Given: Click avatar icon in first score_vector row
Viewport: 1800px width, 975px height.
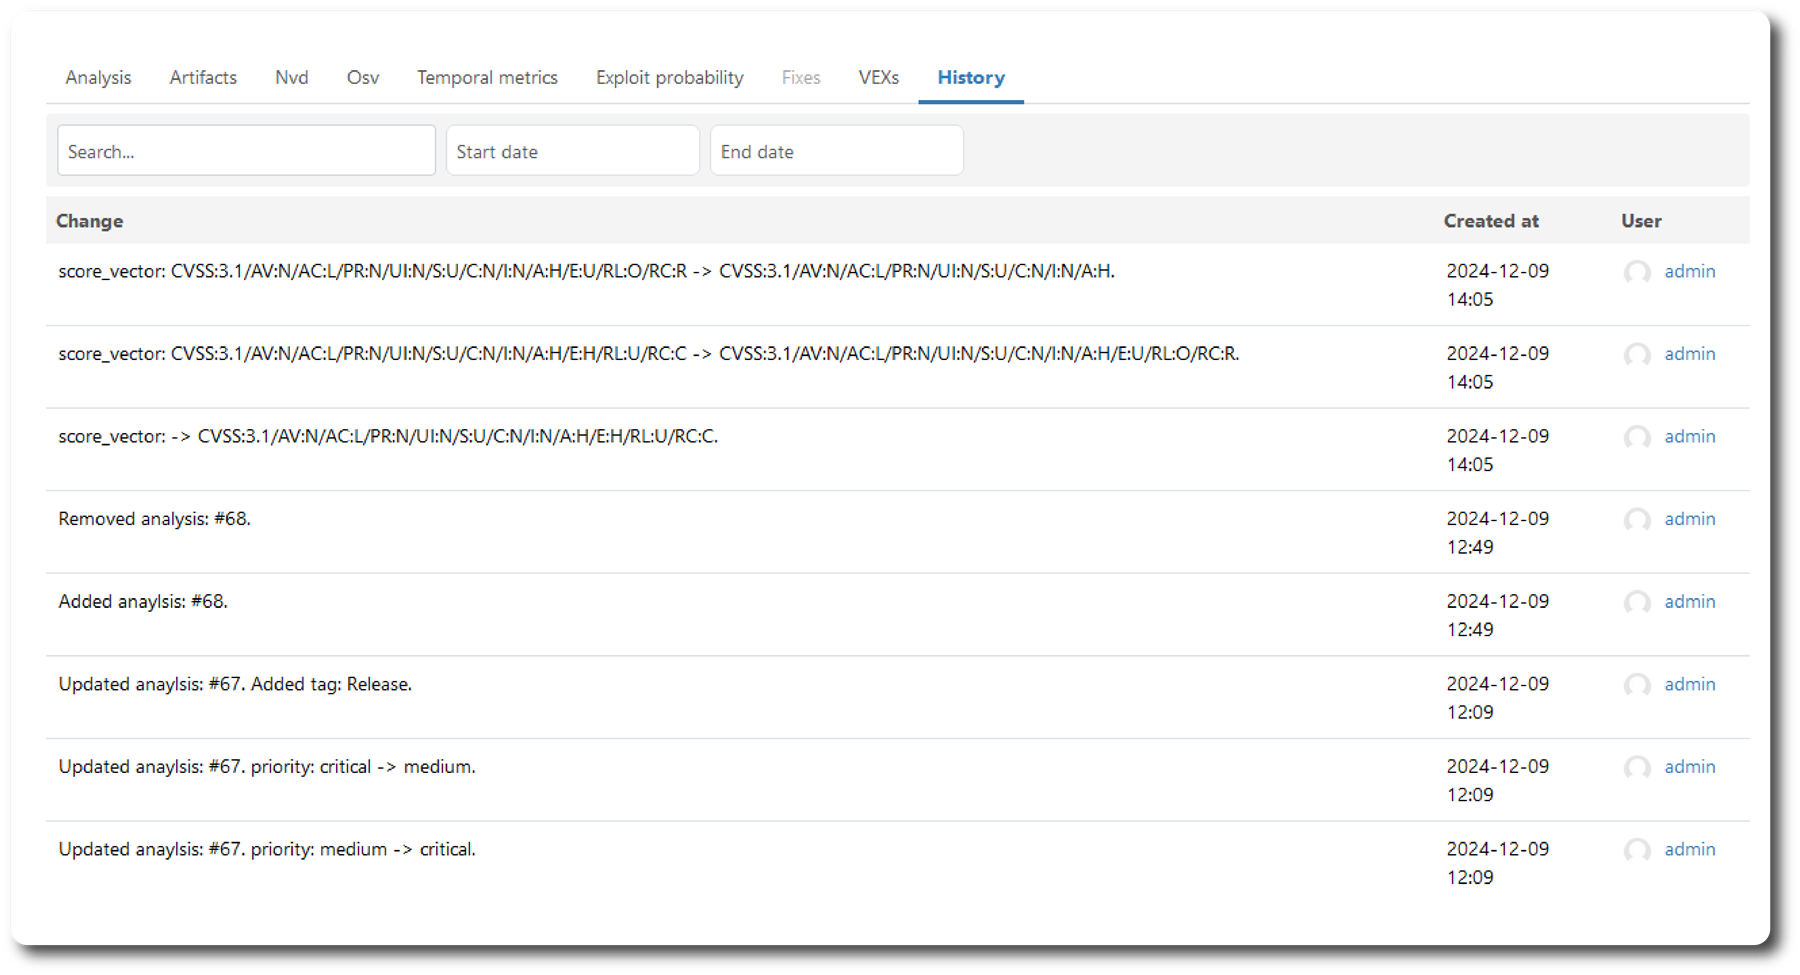Looking at the screenshot, I should [x=1637, y=272].
